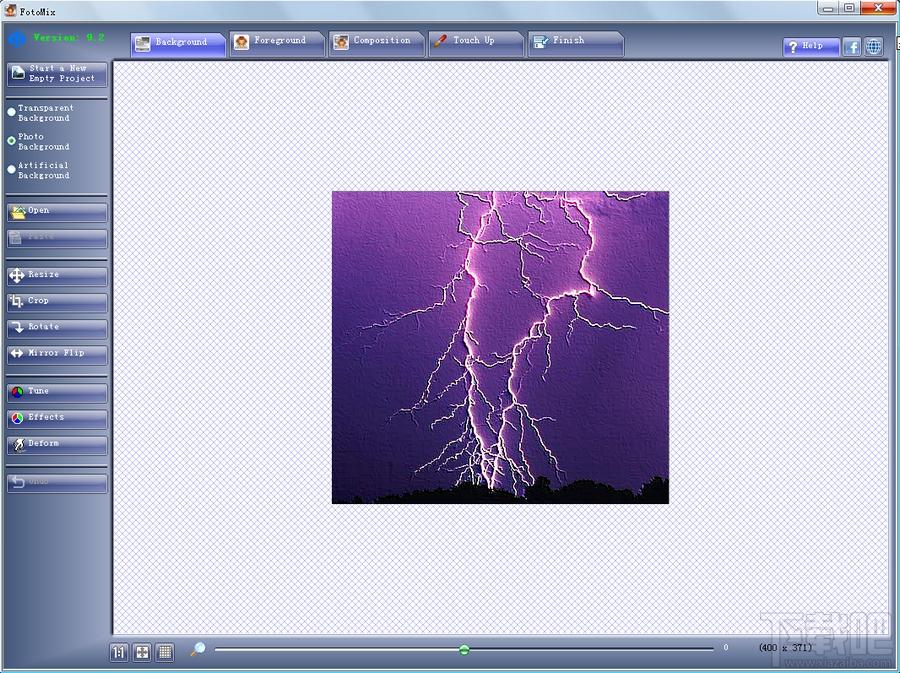Click the image size text 400 x 371
900x673 pixels.
point(785,647)
